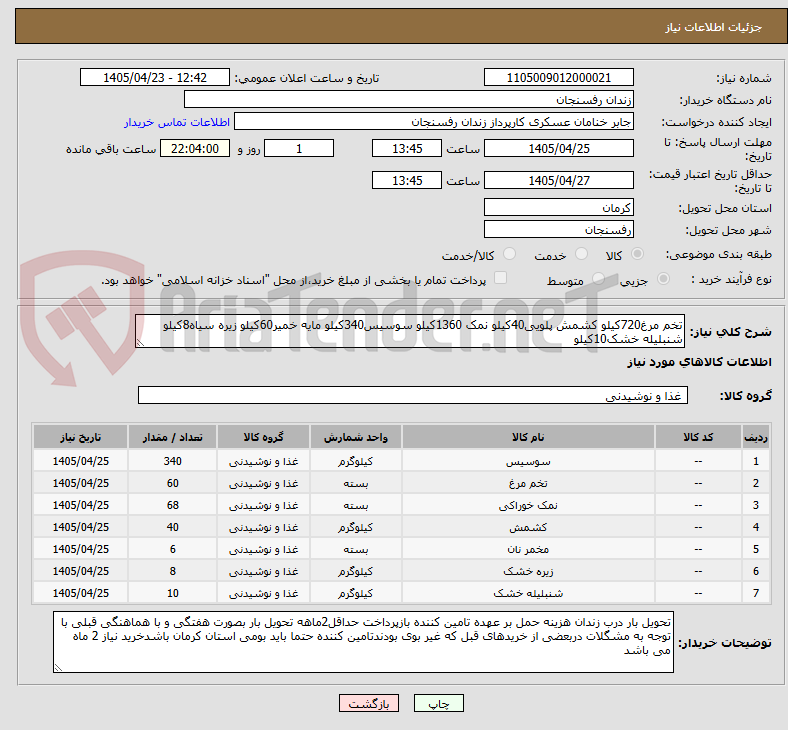This screenshot has height=730, width=788.
Task: Click the goods group field غذا و نوشیدنی
Action: [x=413, y=395]
